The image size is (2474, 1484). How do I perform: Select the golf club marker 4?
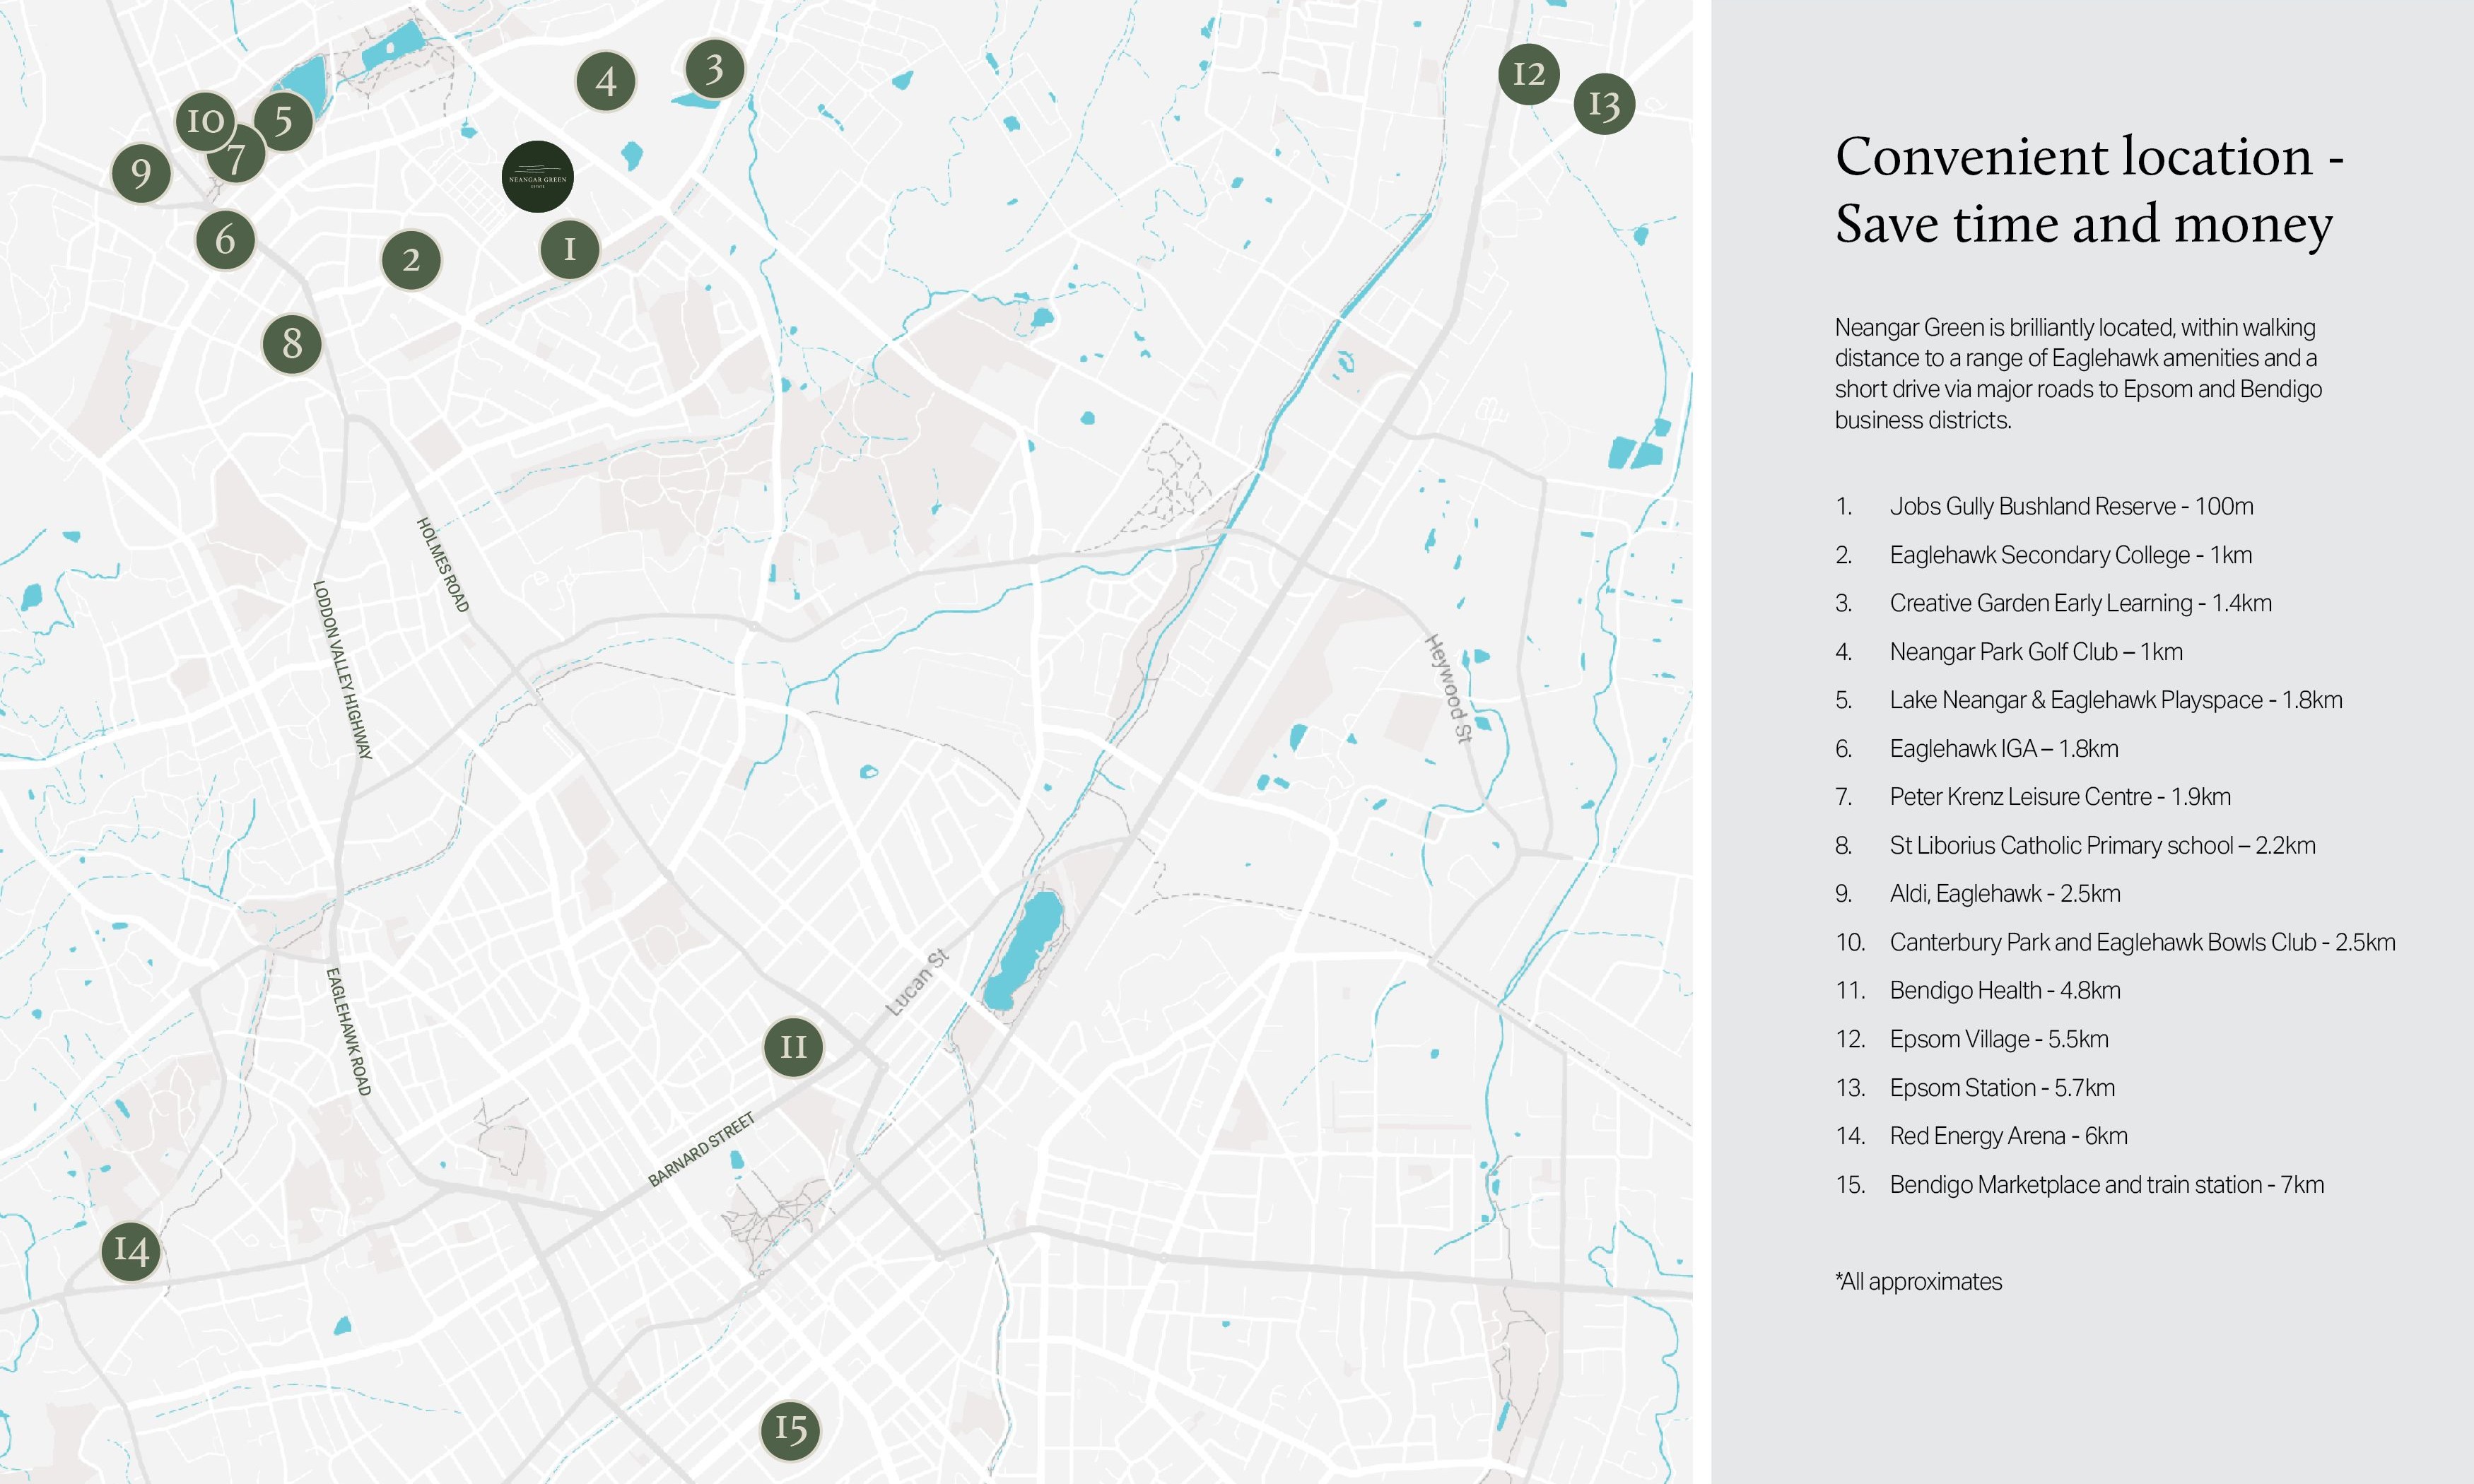tap(606, 82)
